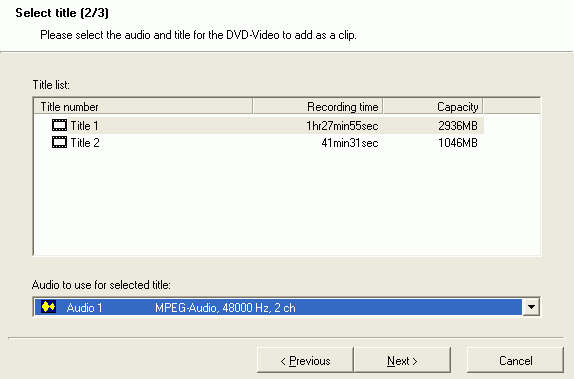Cancel the select title wizard
This screenshot has width=574, height=379.
point(515,360)
